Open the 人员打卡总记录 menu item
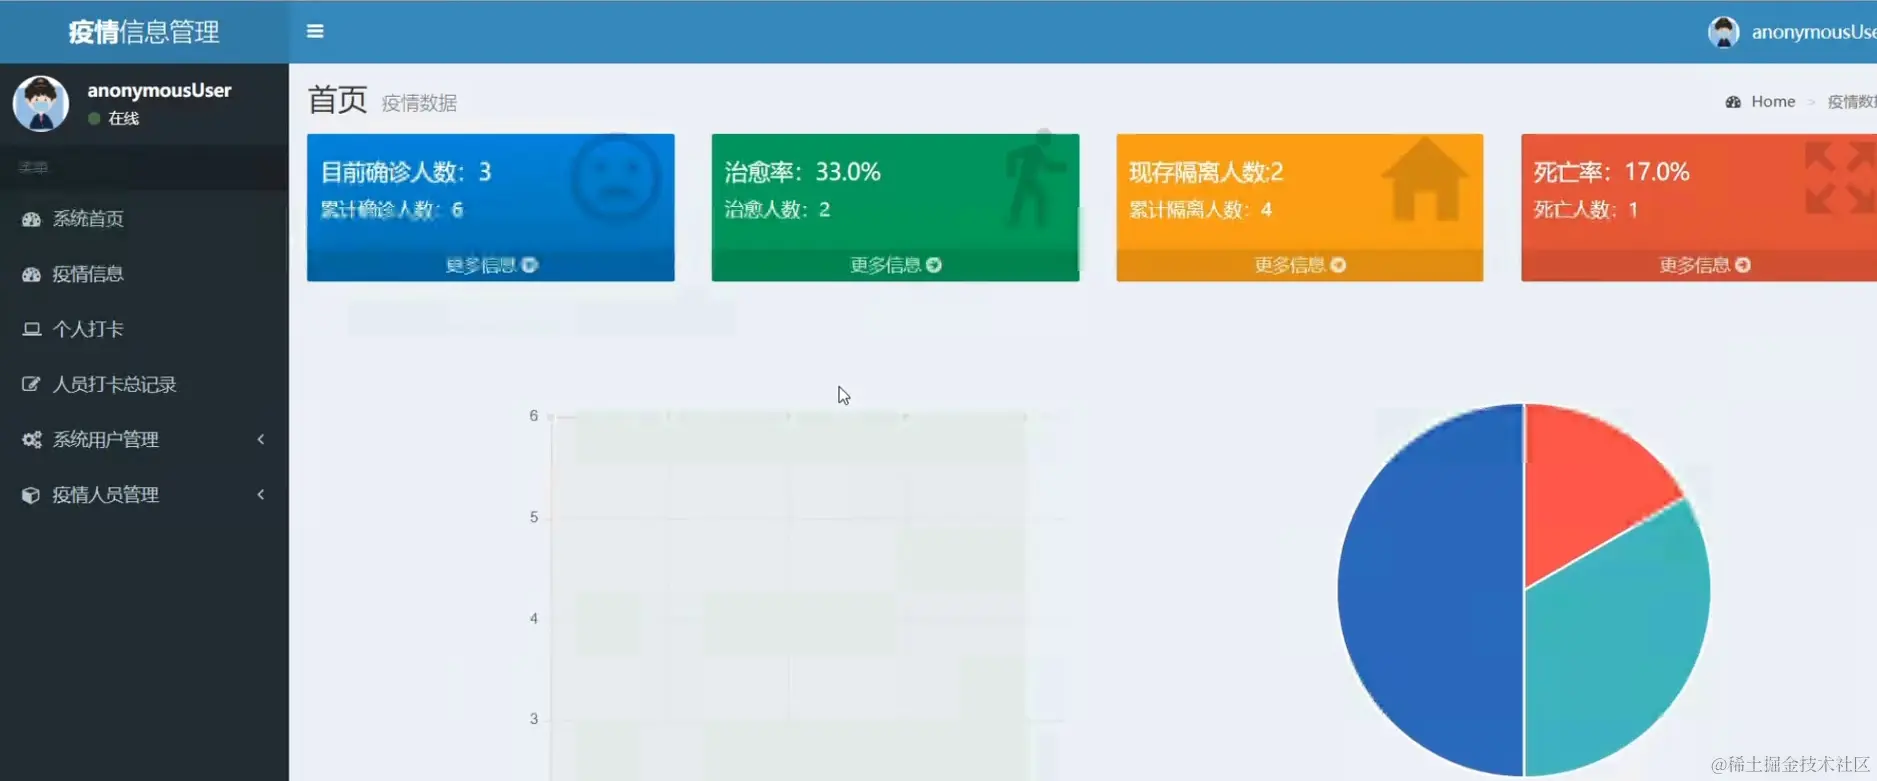This screenshot has width=1877, height=781. (144, 384)
